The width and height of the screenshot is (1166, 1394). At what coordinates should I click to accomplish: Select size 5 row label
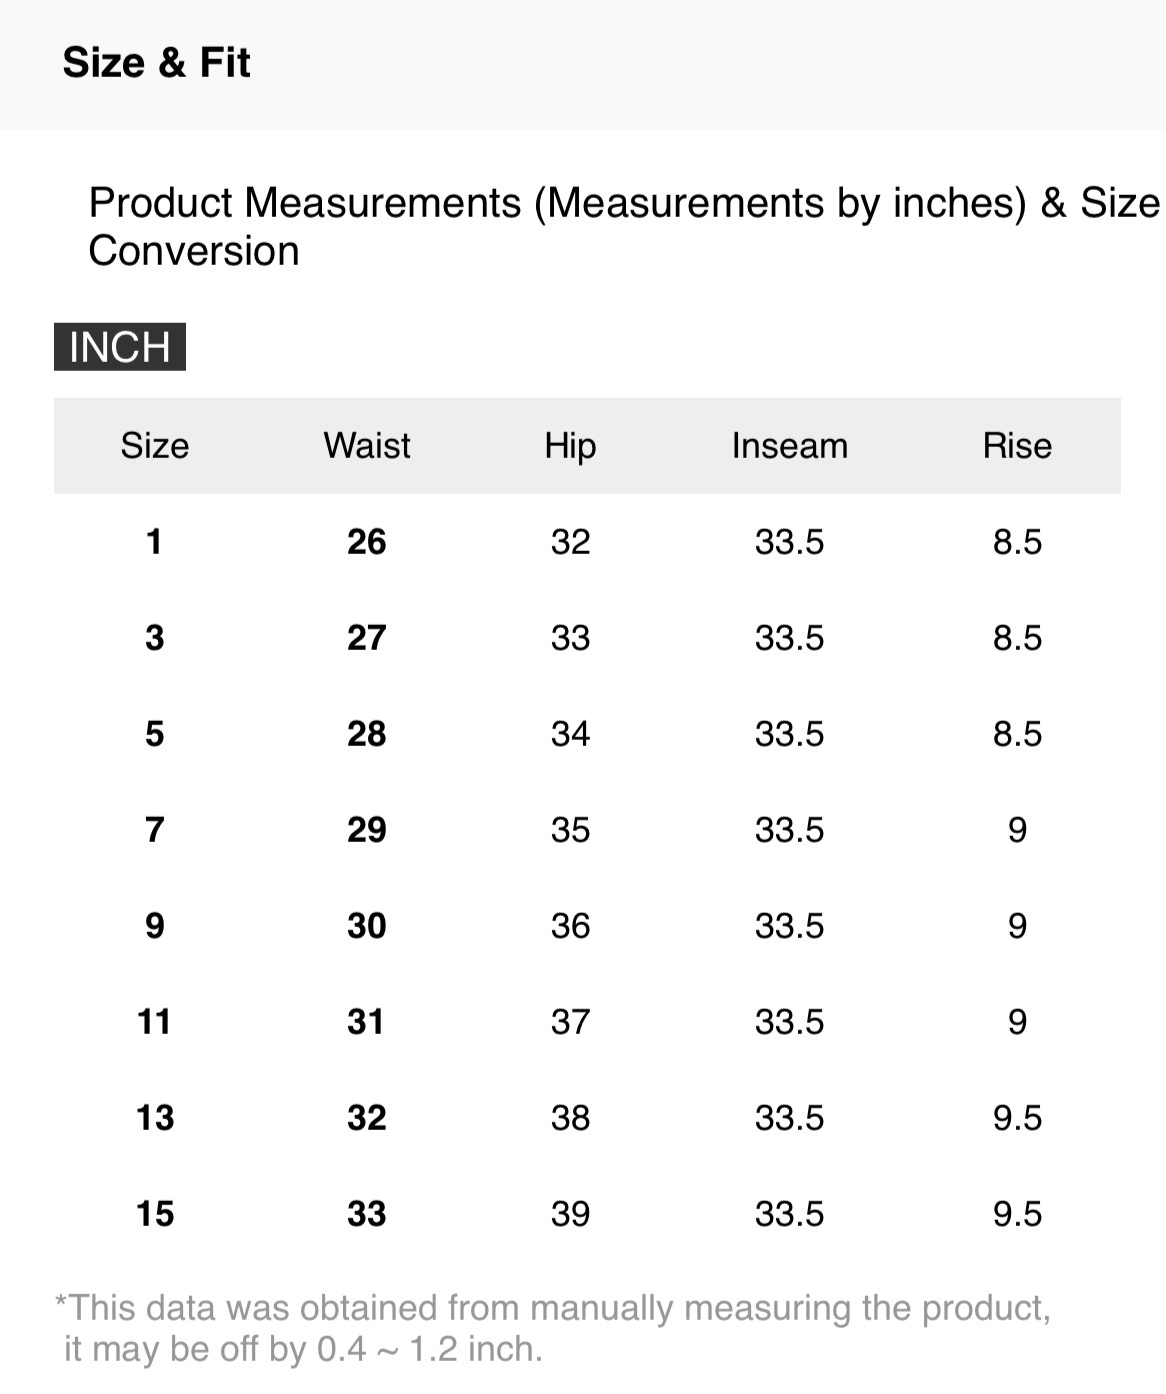coord(154,734)
